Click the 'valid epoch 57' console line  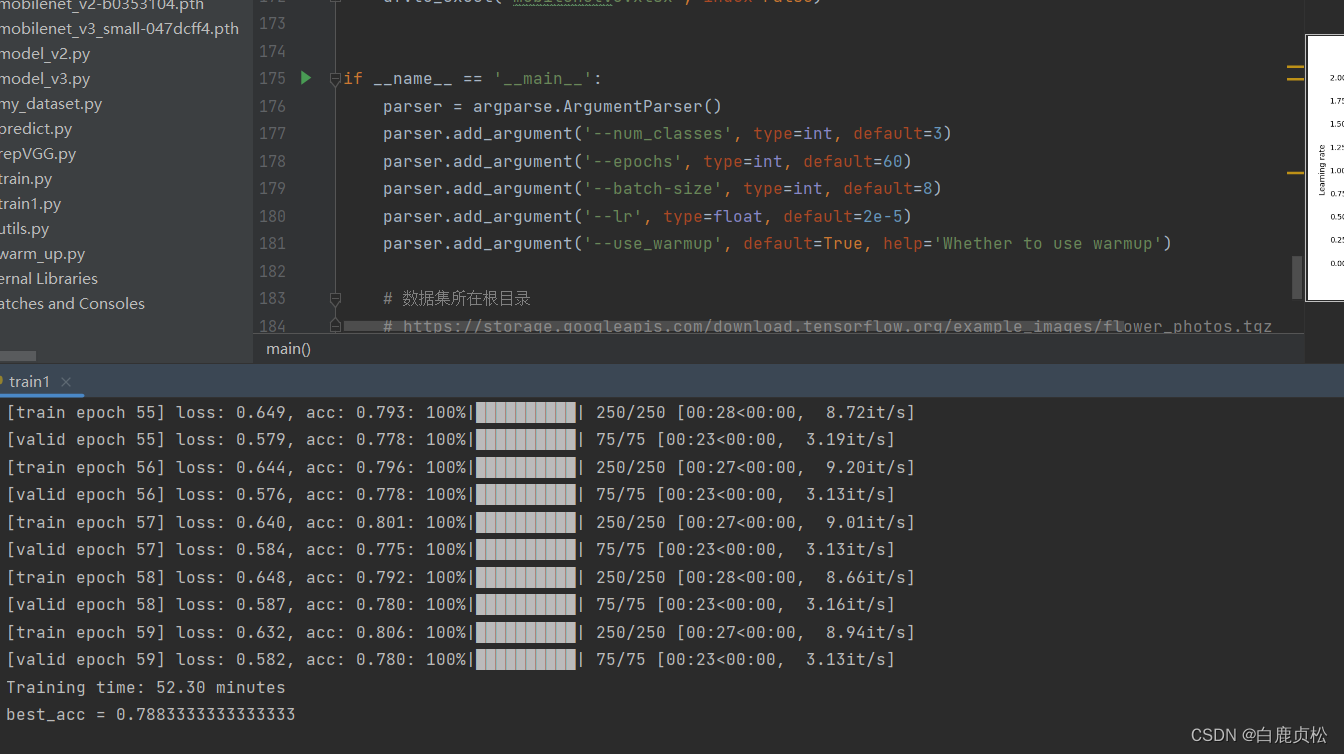click(450, 549)
